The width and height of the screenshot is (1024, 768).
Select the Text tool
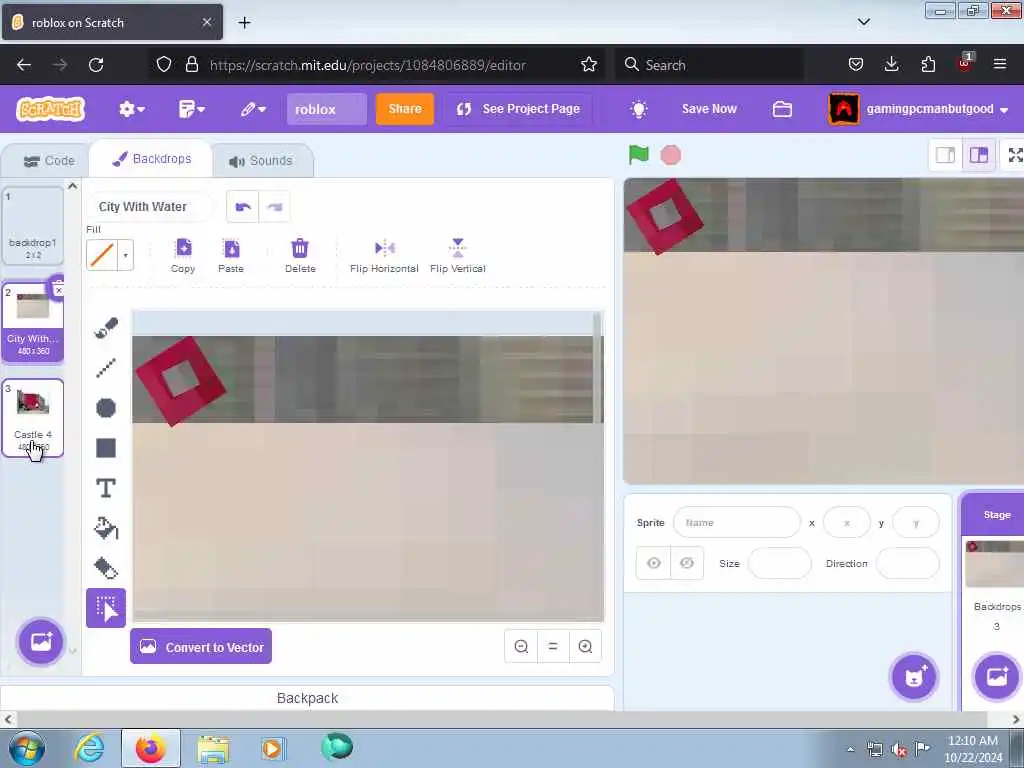click(x=106, y=488)
